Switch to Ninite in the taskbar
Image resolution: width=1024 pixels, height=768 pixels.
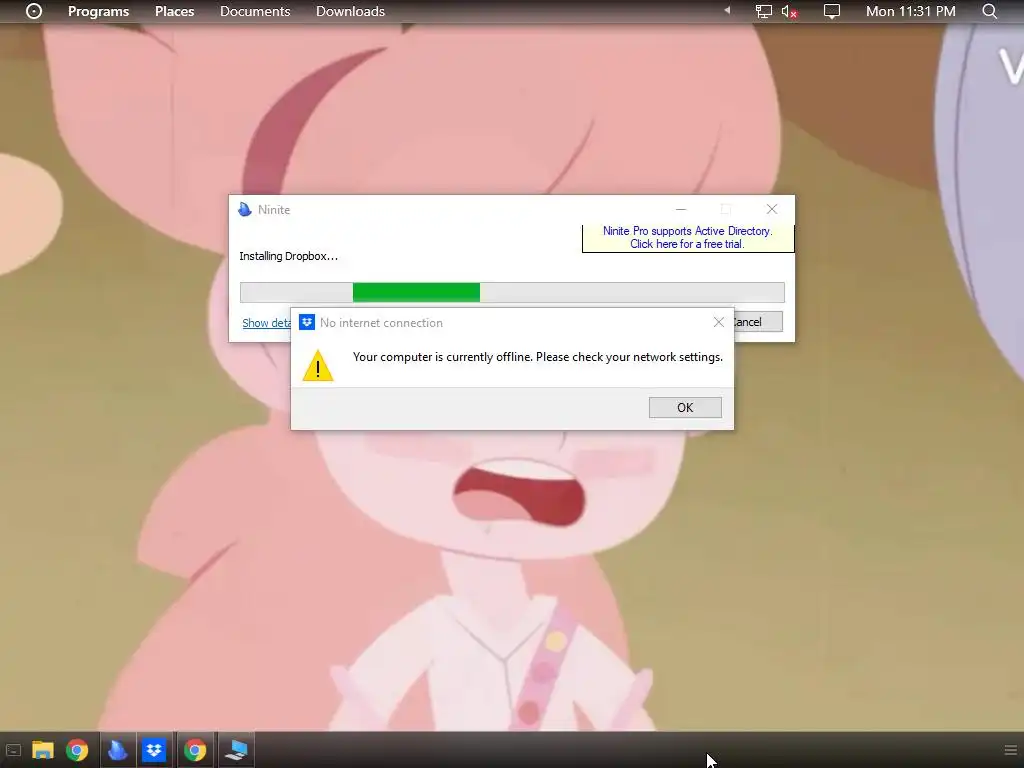[118, 750]
